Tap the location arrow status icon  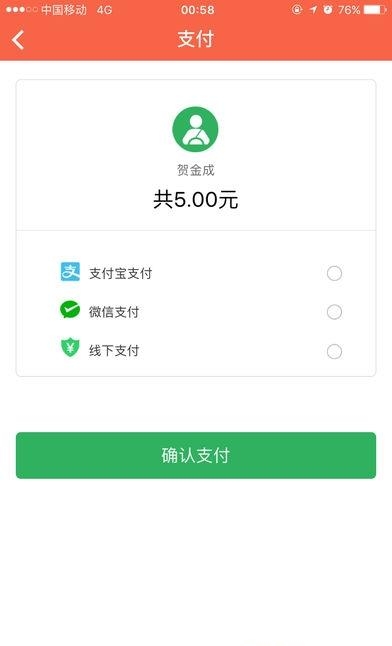pyautogui.click(x=314, y=9)
